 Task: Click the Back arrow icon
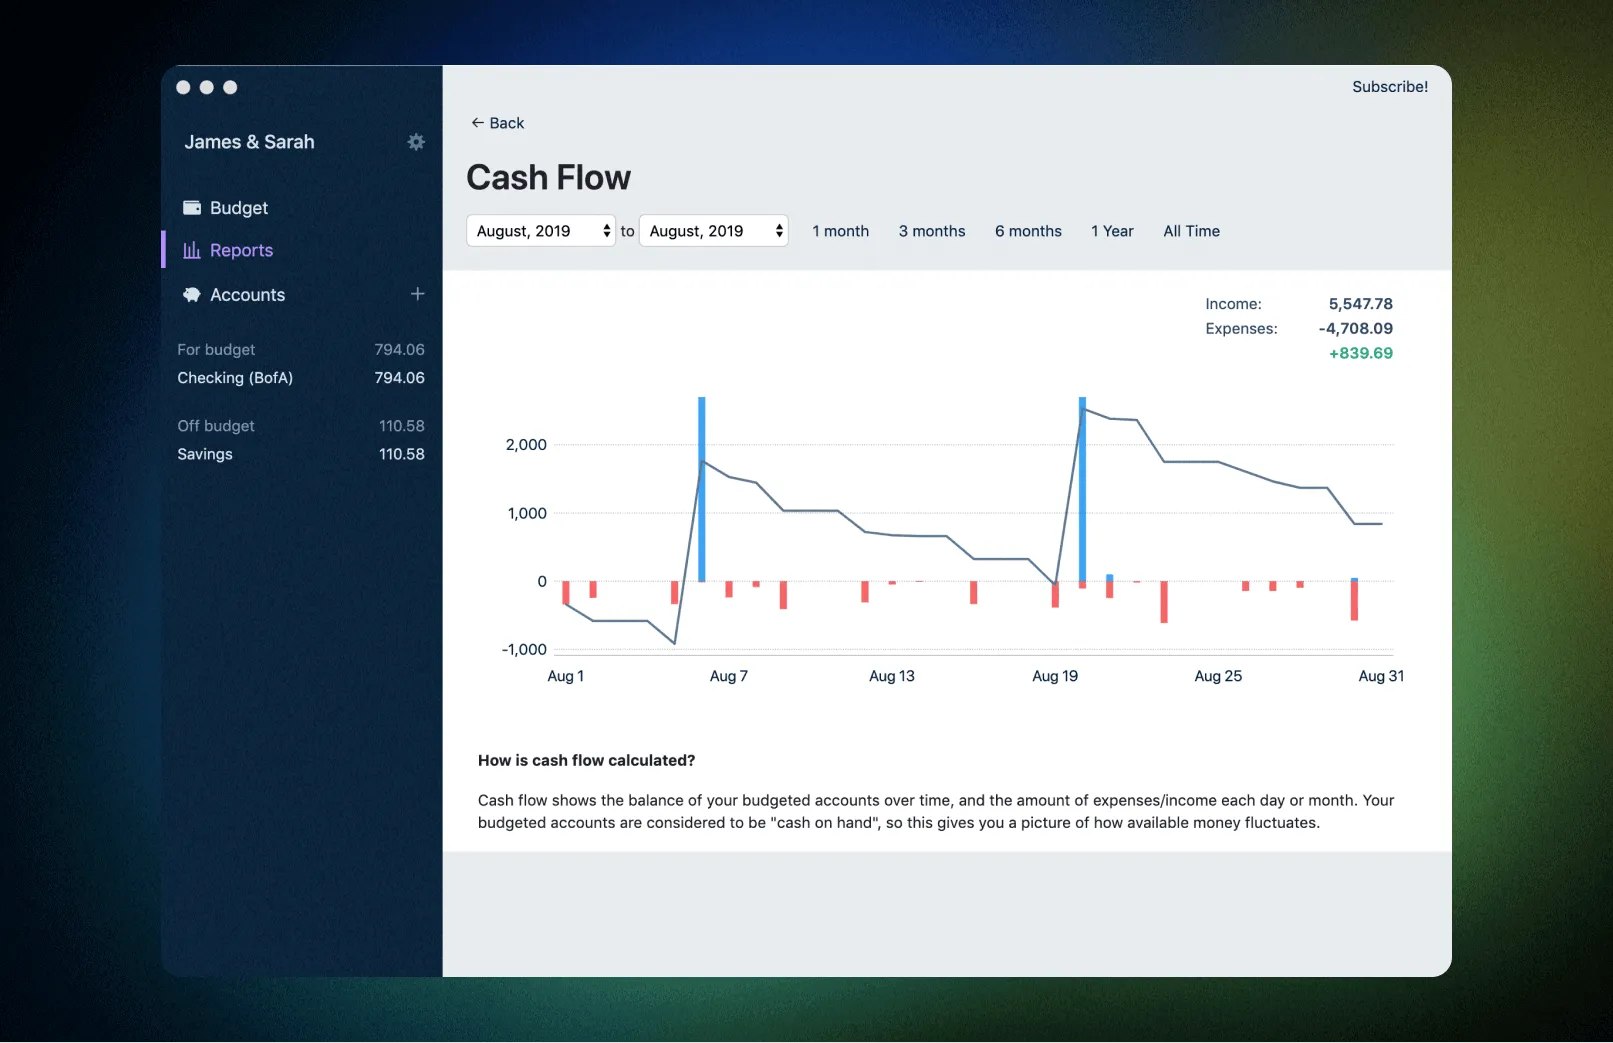pyautogui.click(x=477, y=123)
